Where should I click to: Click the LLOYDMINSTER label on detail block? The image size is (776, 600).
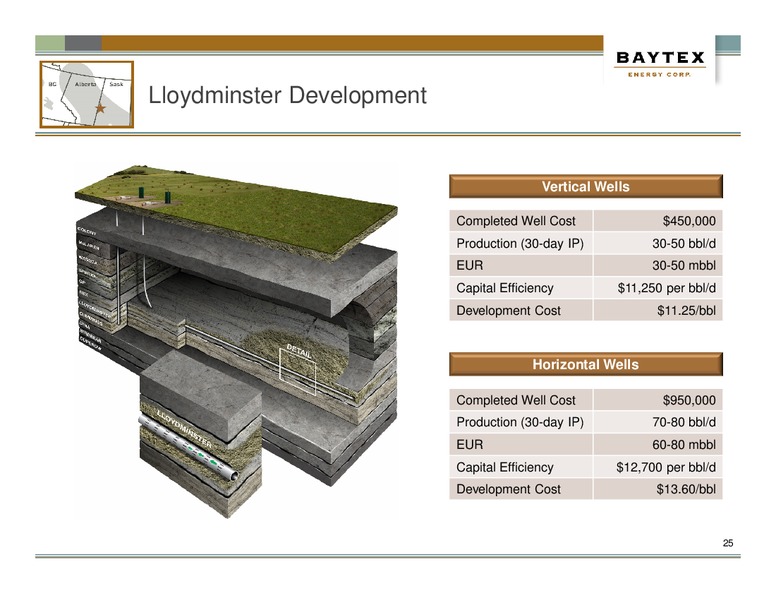[x=184, y=429]
